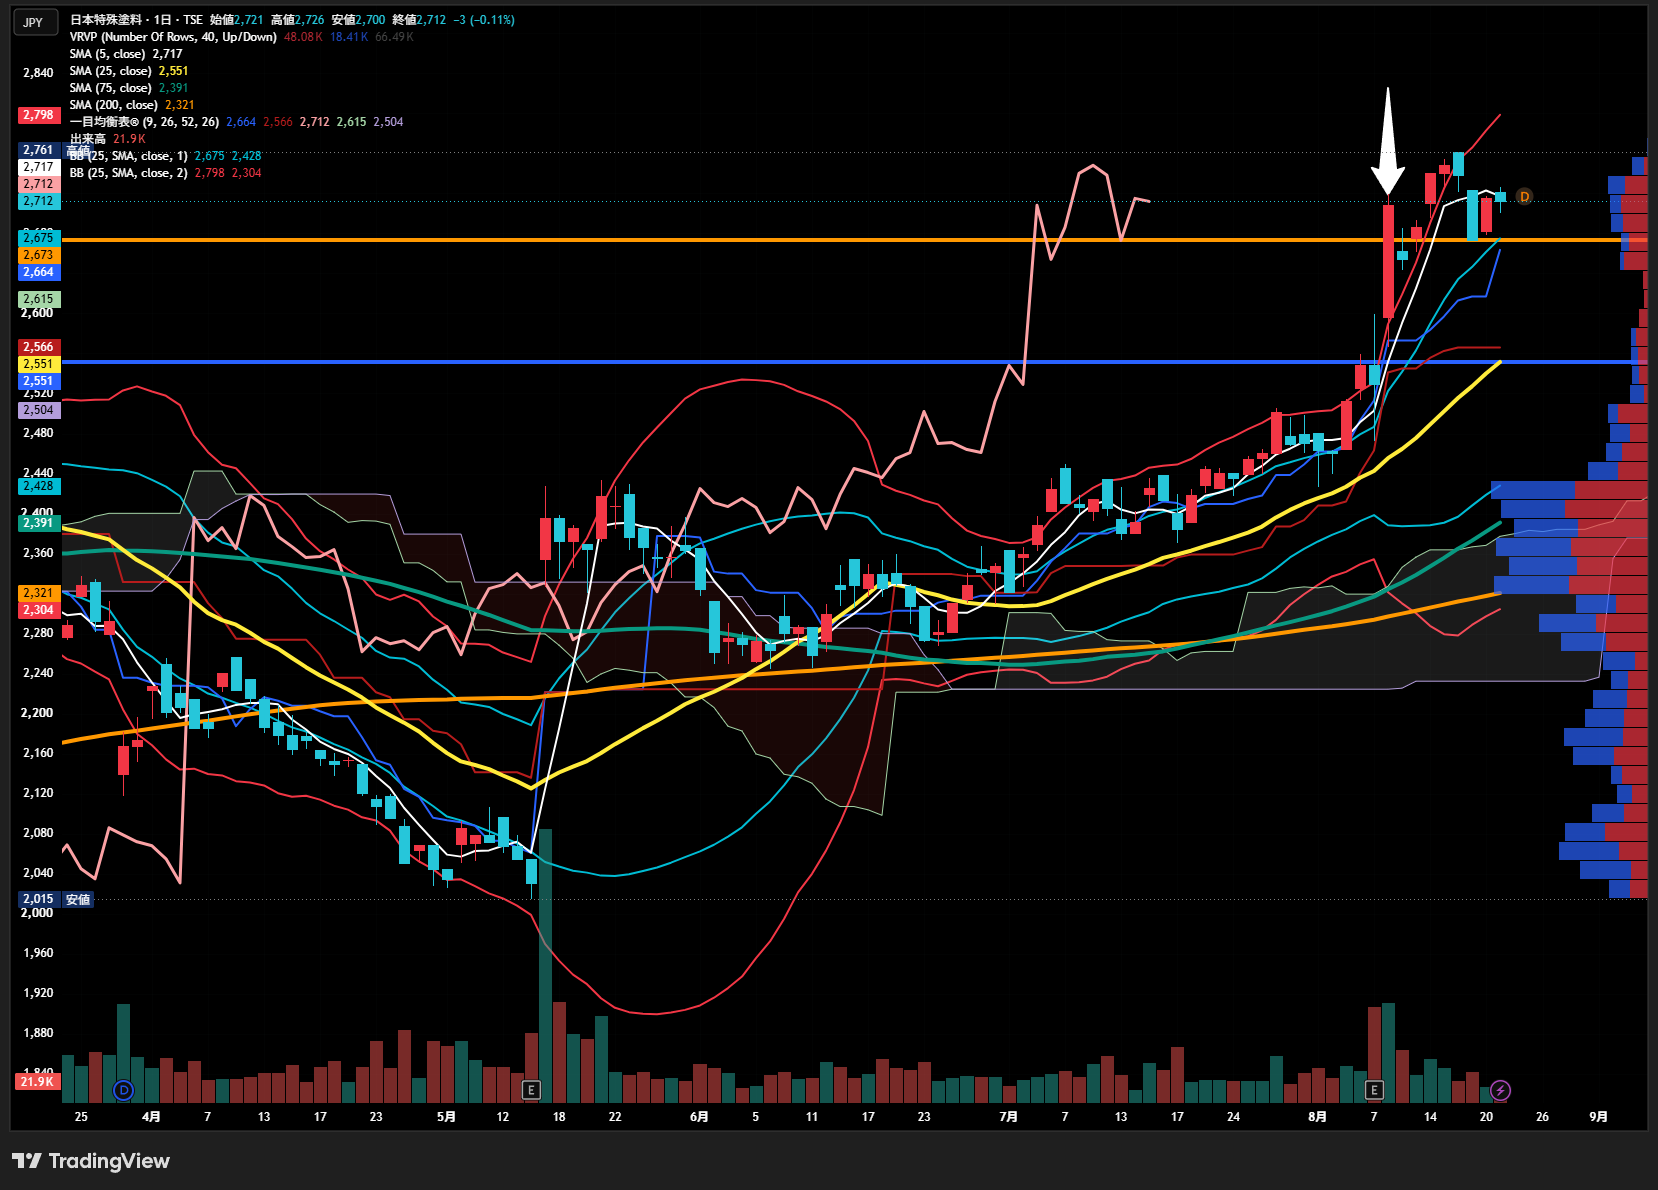Click the yellow 2,551 price label
1658x1190 pixels.
click(x=39, y=364)
